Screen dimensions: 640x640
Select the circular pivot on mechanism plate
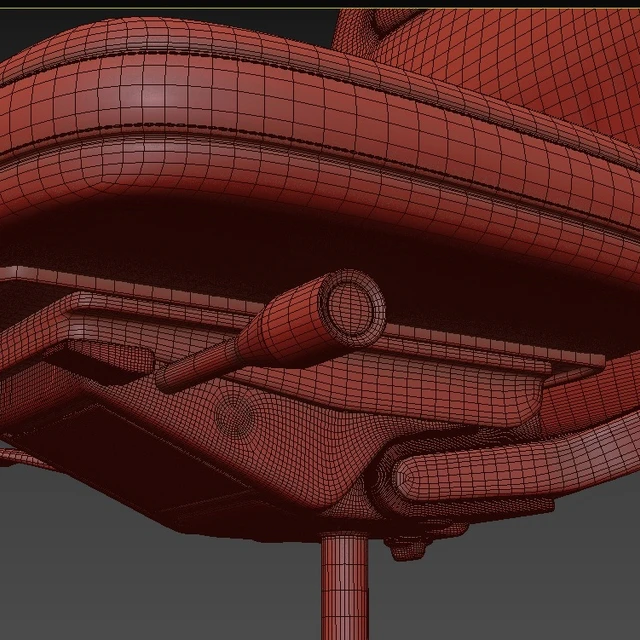pos(235,416)
